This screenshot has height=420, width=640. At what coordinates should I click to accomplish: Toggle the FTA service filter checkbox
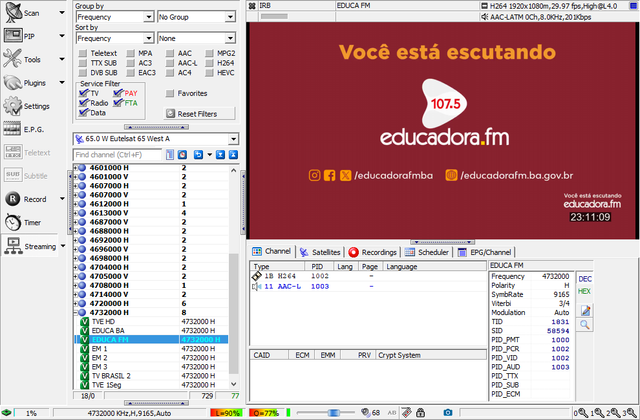pos(118,103)
